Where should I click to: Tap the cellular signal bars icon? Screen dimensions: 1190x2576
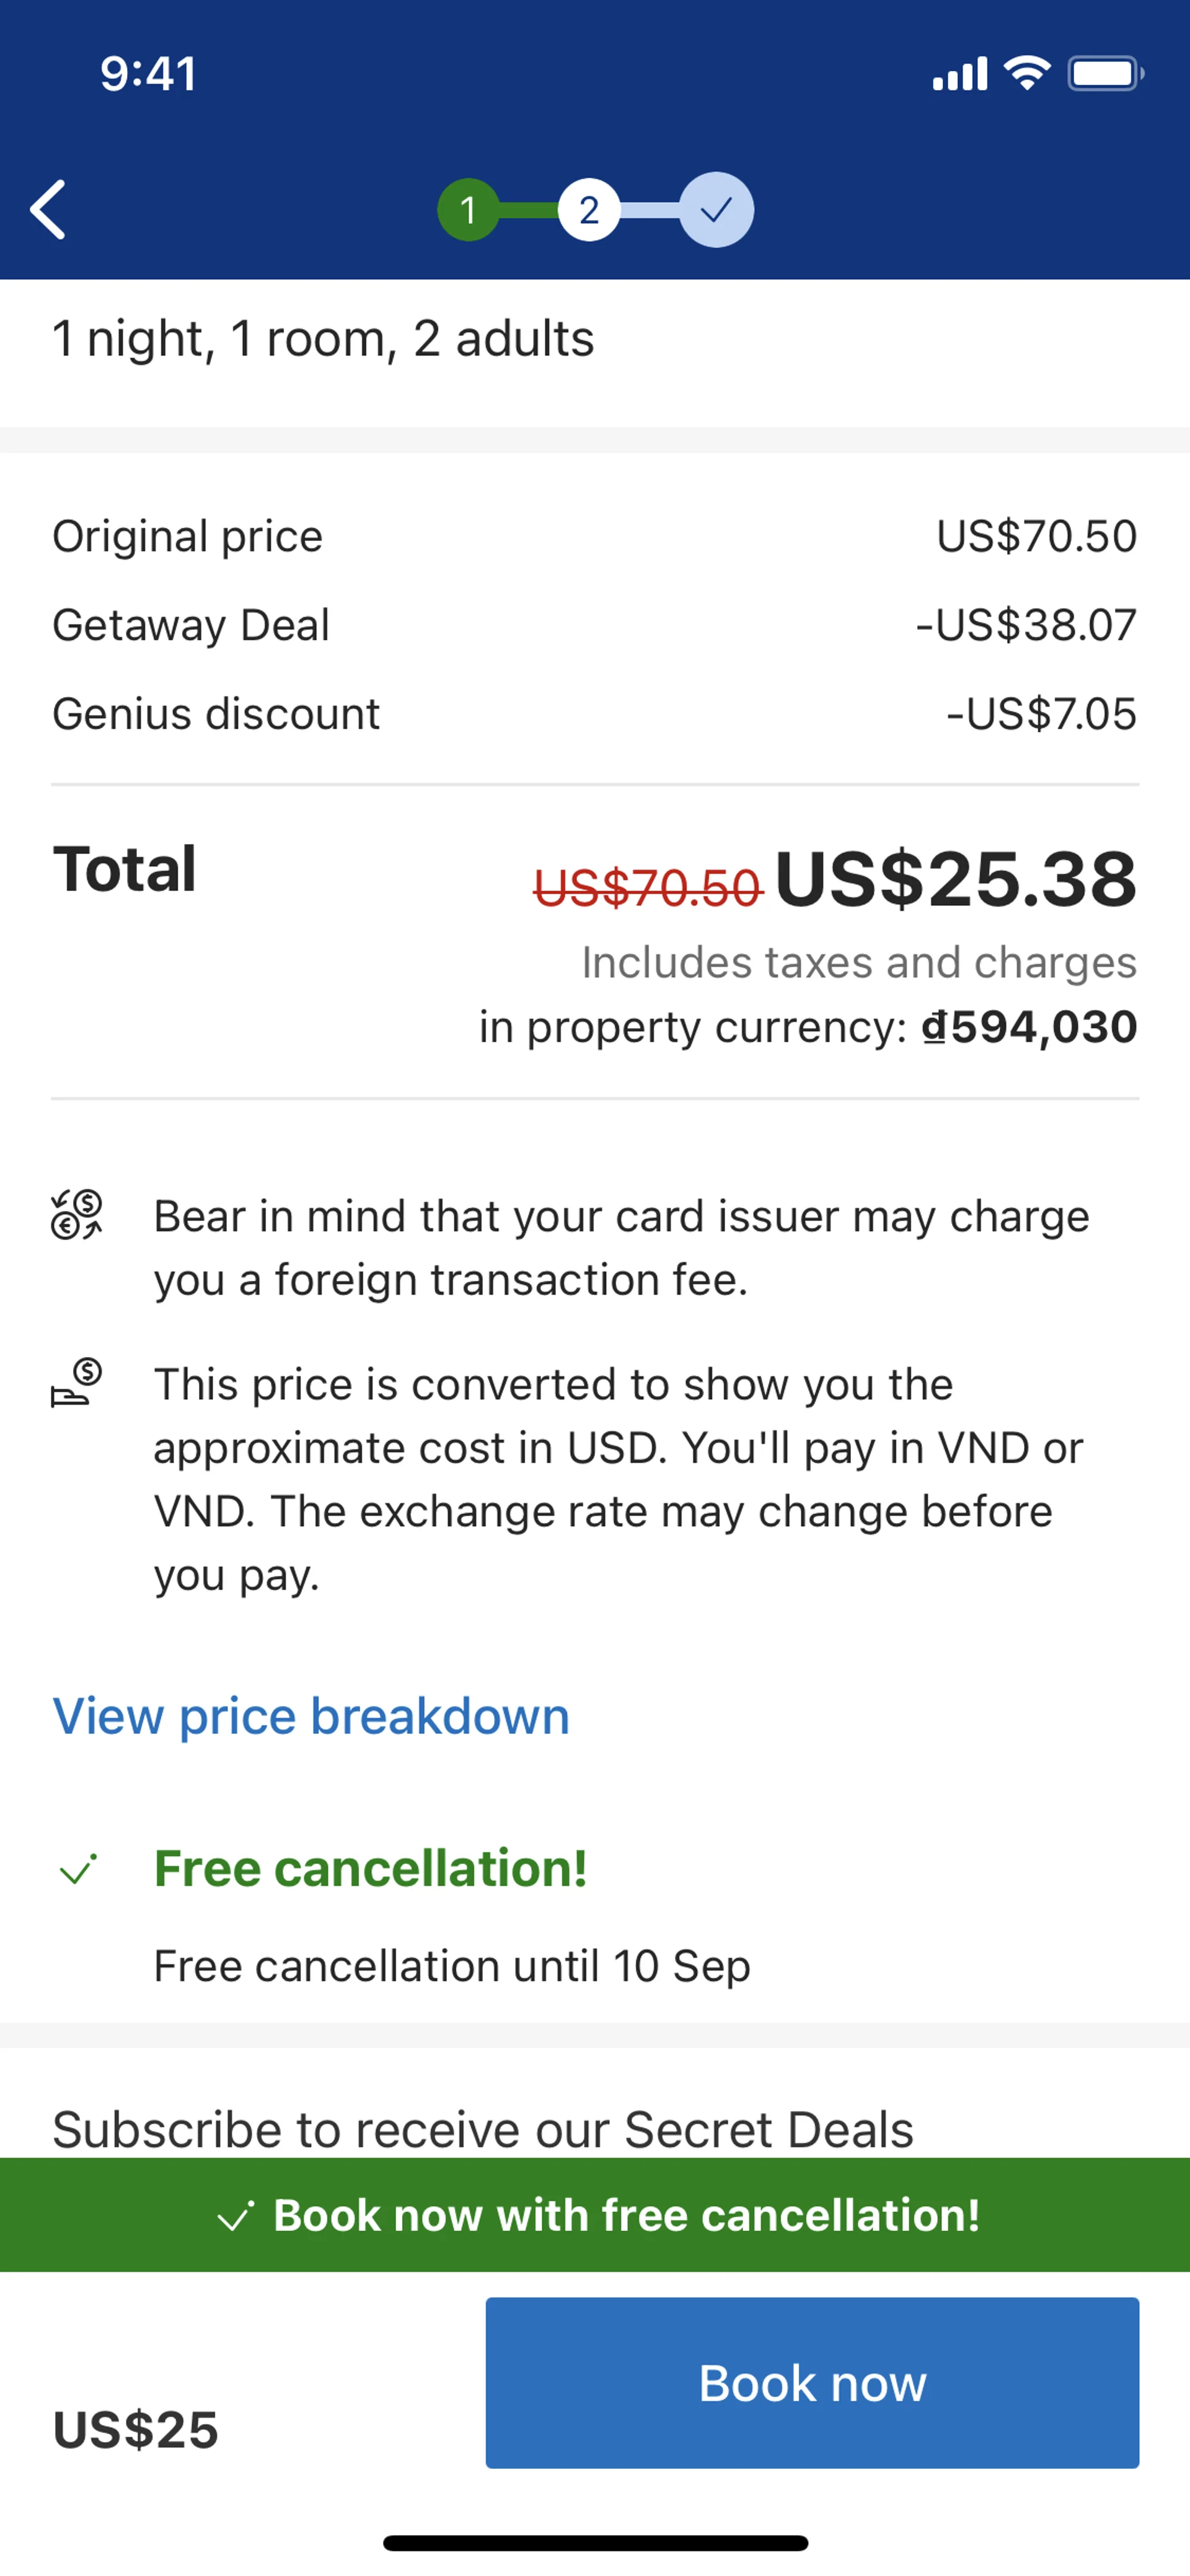click(959, 73)
